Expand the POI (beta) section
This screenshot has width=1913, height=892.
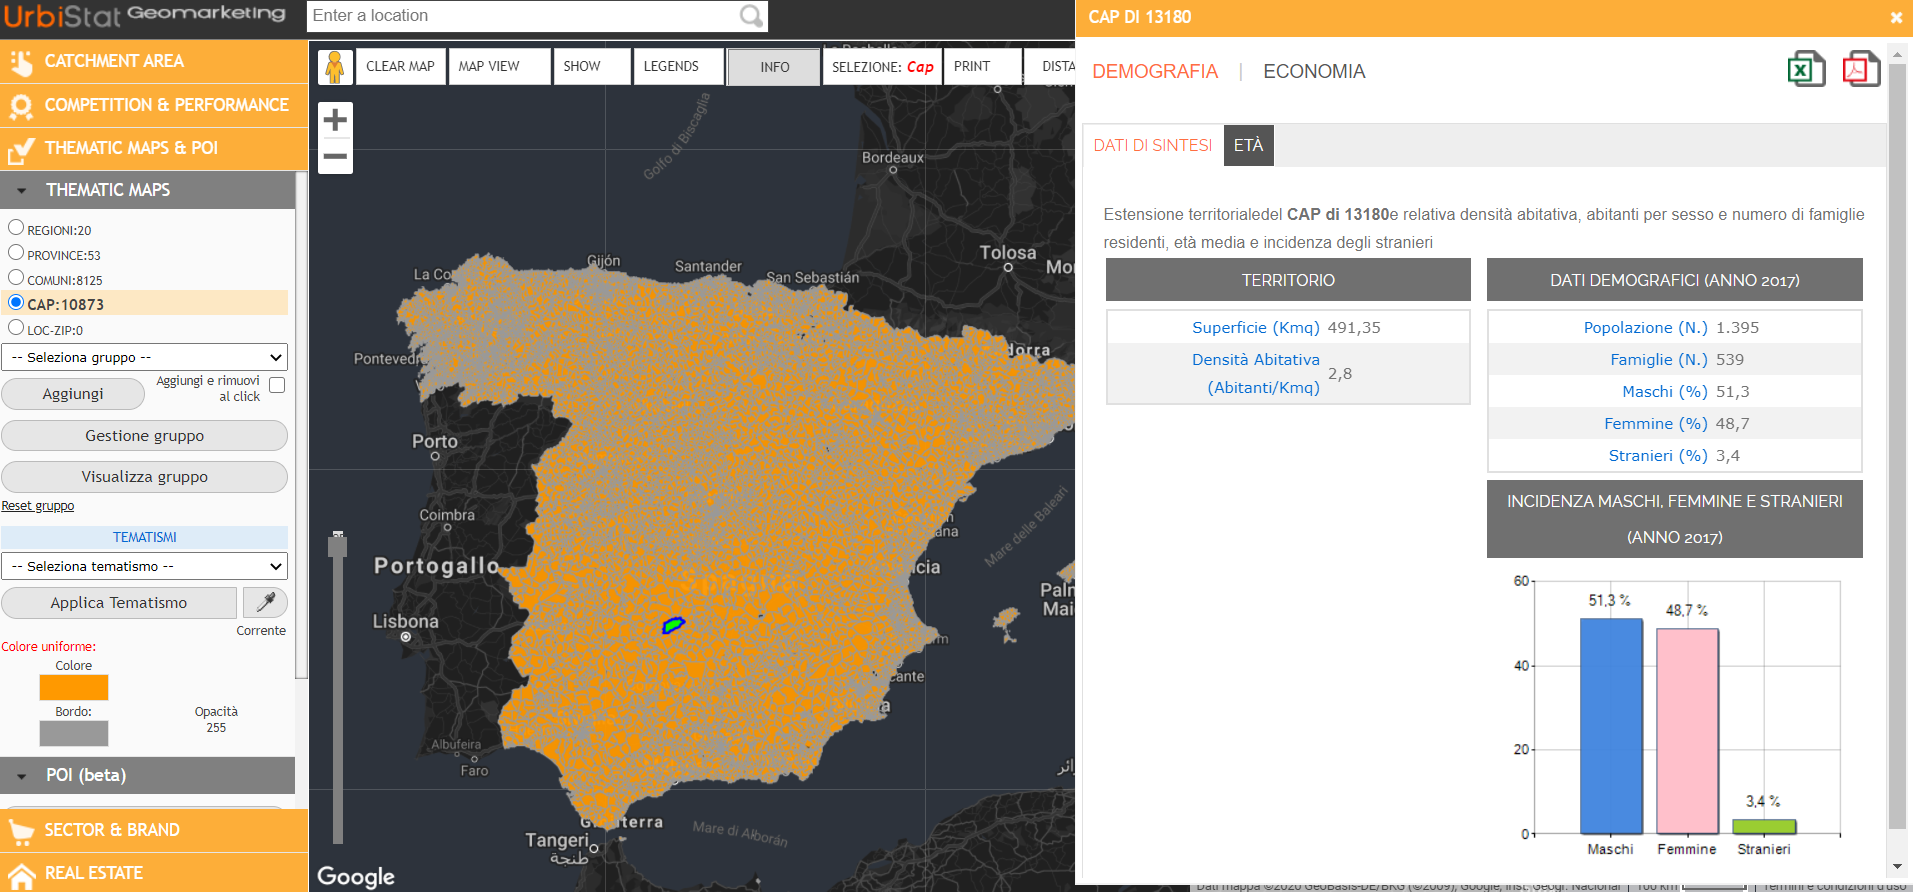click(147, 775)
